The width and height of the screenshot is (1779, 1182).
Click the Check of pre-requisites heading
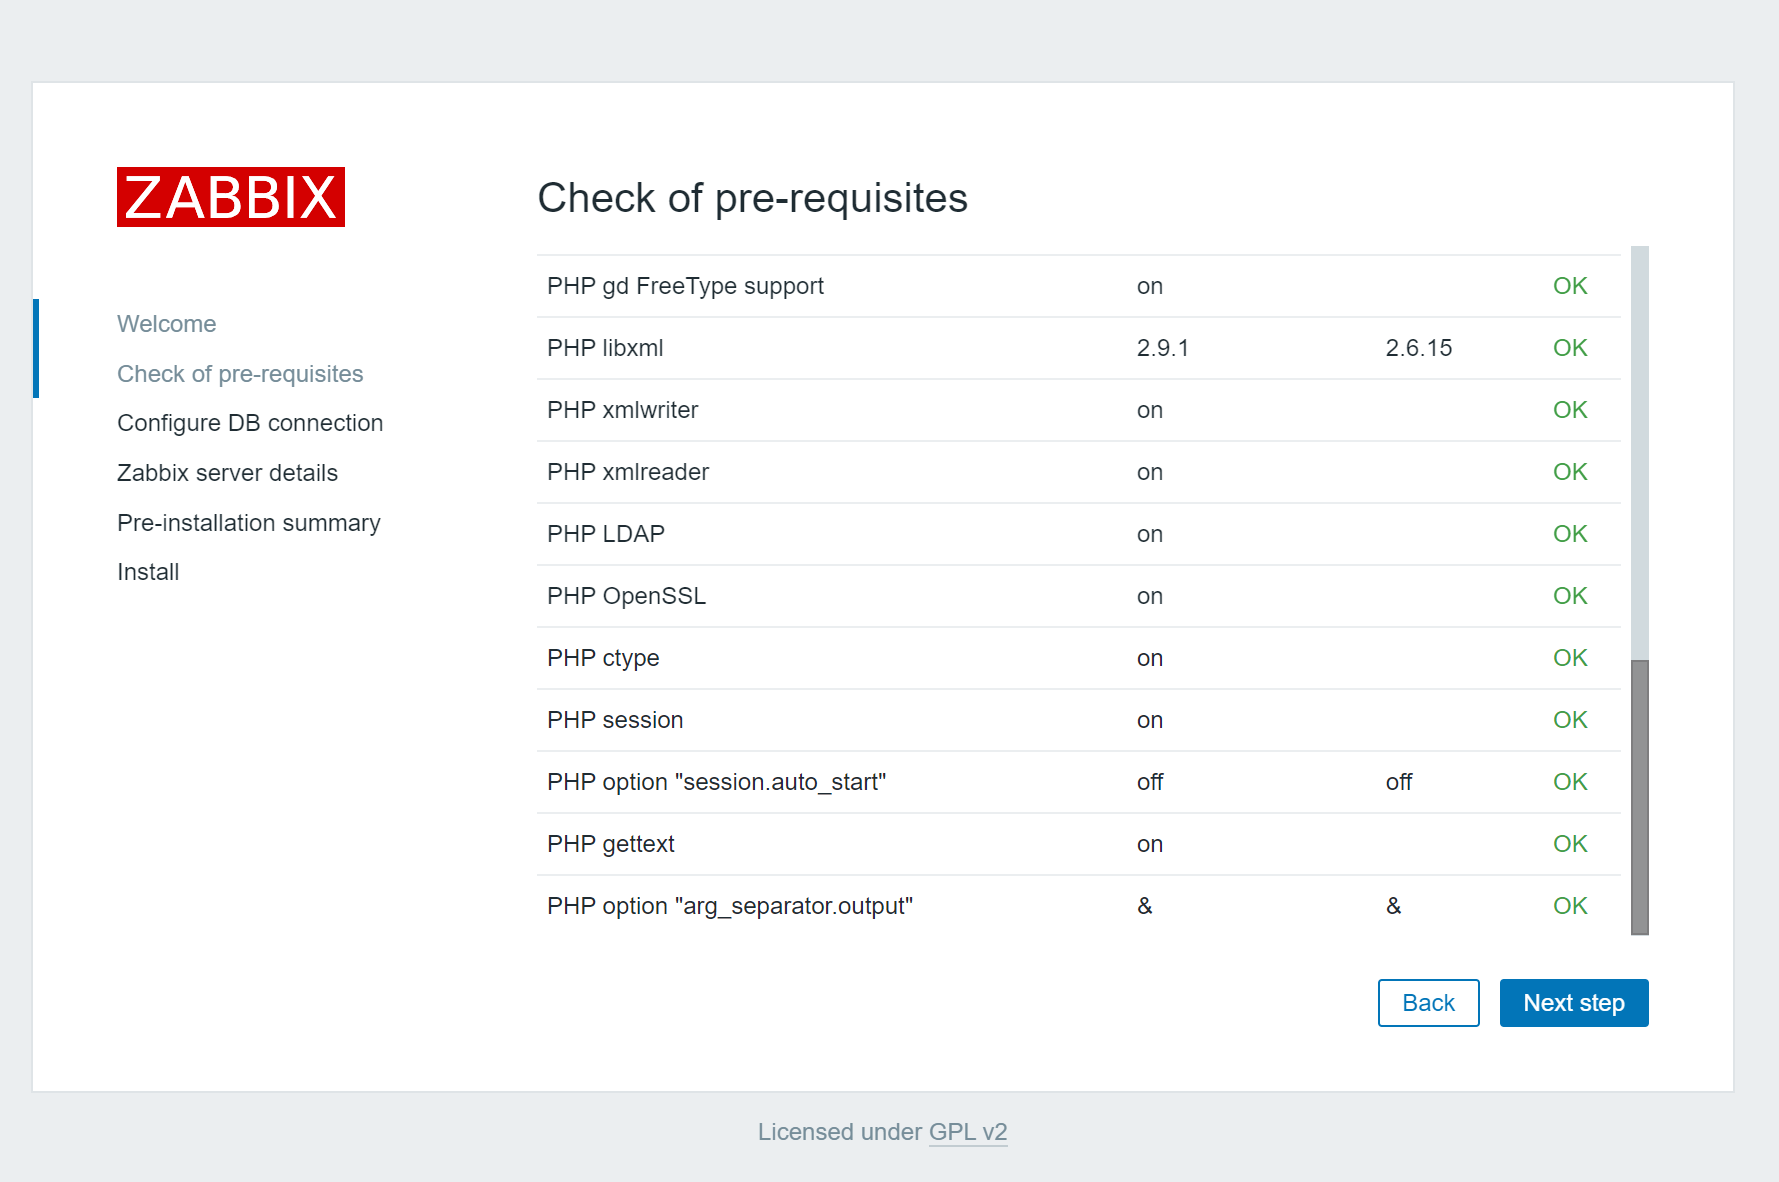(752, 198)
